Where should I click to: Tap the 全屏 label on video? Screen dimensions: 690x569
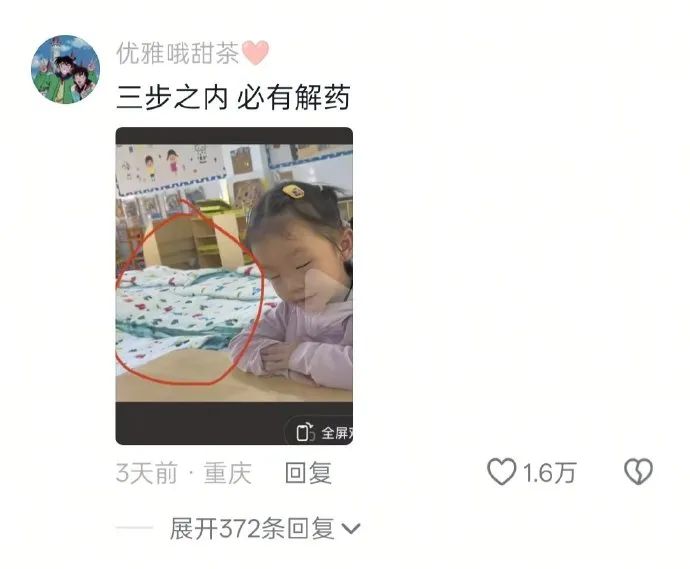[337, 433]
